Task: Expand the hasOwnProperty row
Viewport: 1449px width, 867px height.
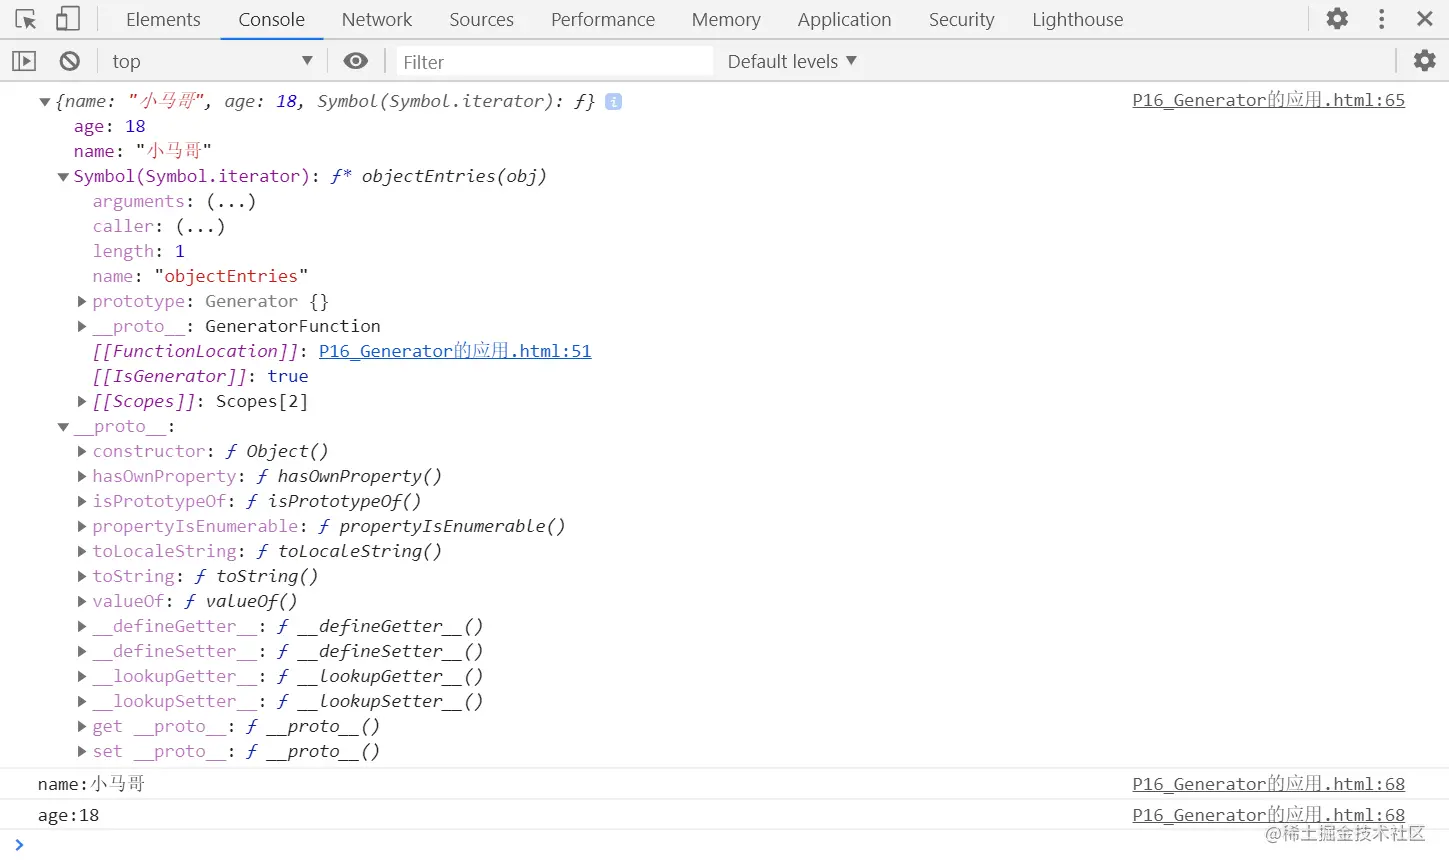Action: click(82, 476)
